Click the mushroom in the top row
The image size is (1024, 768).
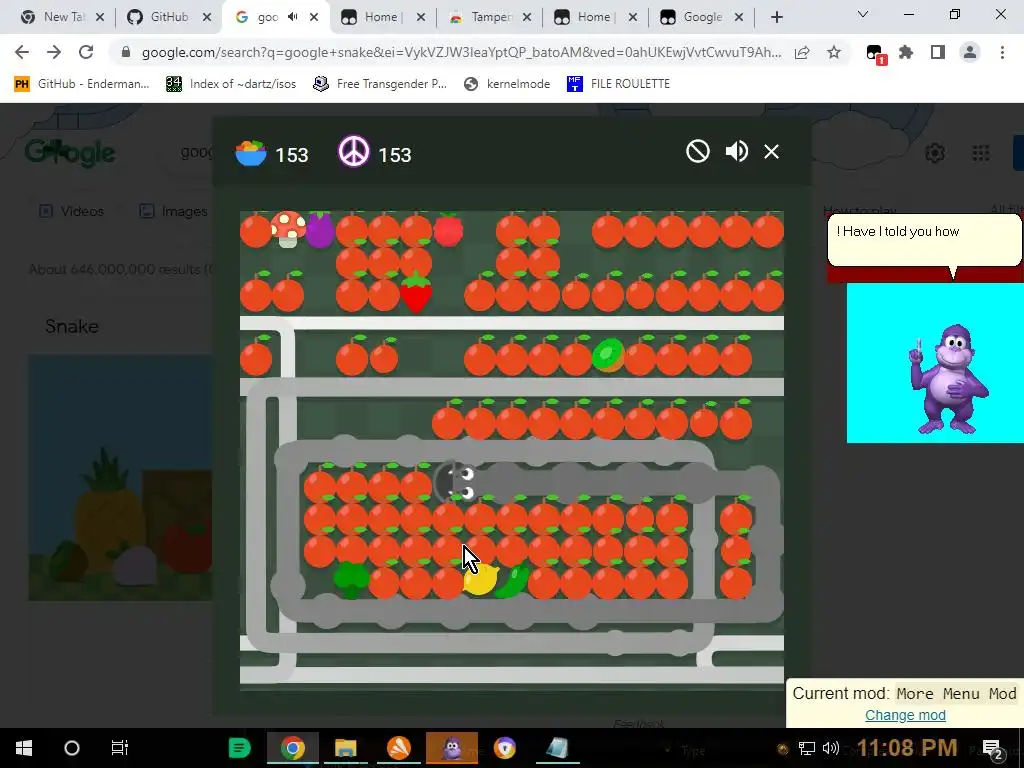click(x=288, y=229)
